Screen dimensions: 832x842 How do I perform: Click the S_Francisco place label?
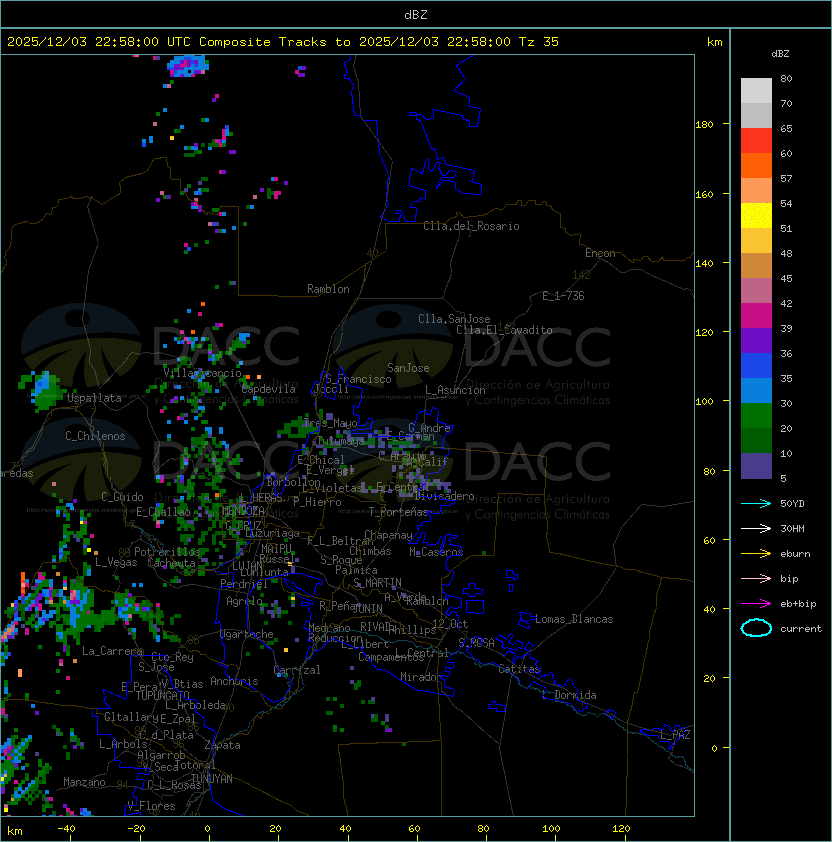pos(358,379)
